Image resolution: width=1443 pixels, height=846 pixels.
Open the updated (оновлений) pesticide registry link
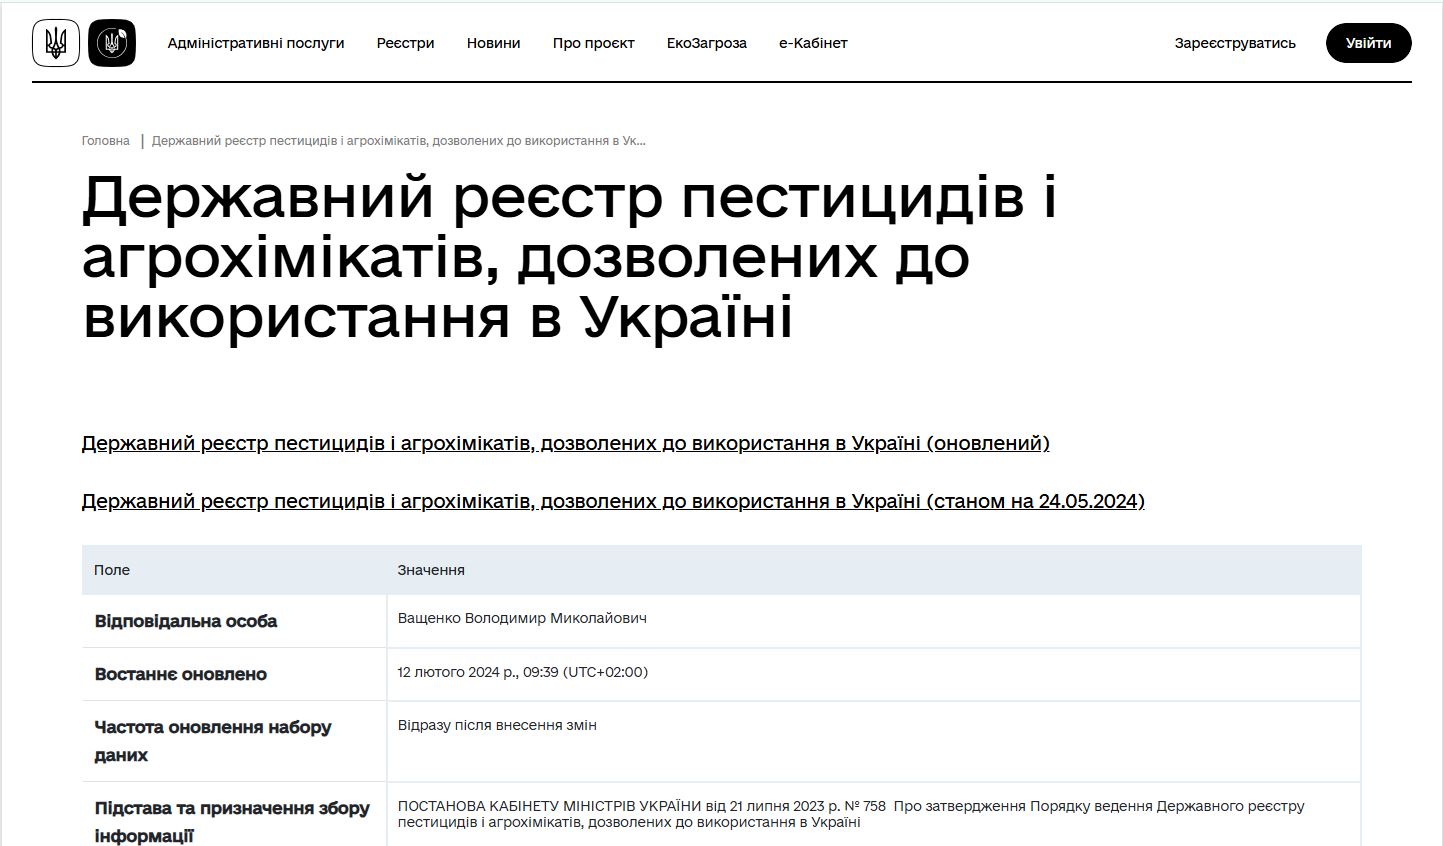(x=565, y=443)
